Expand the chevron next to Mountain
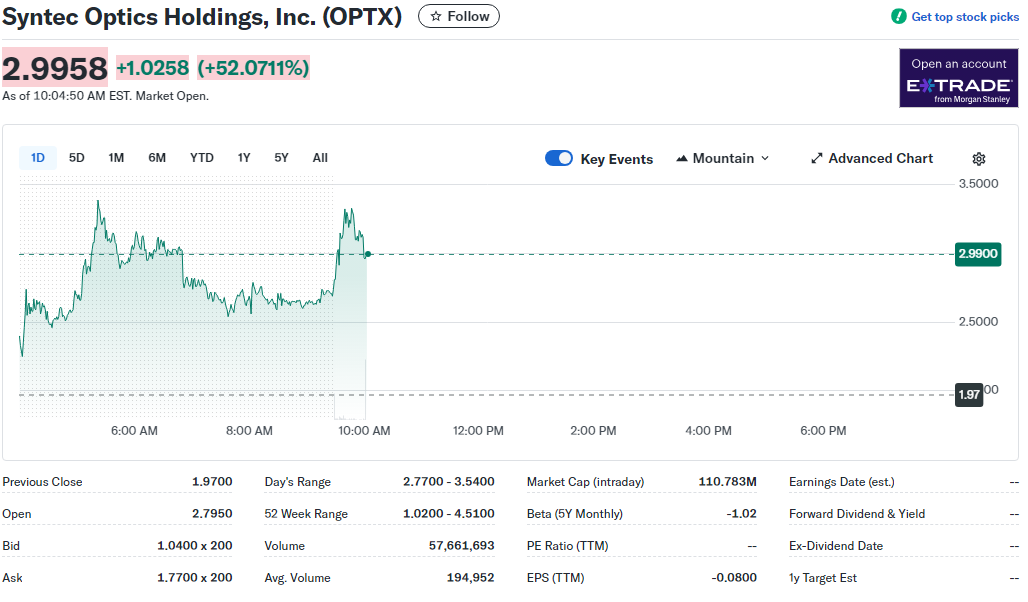The height and width of the screenshot is (602, 1028). pos(764,158)
